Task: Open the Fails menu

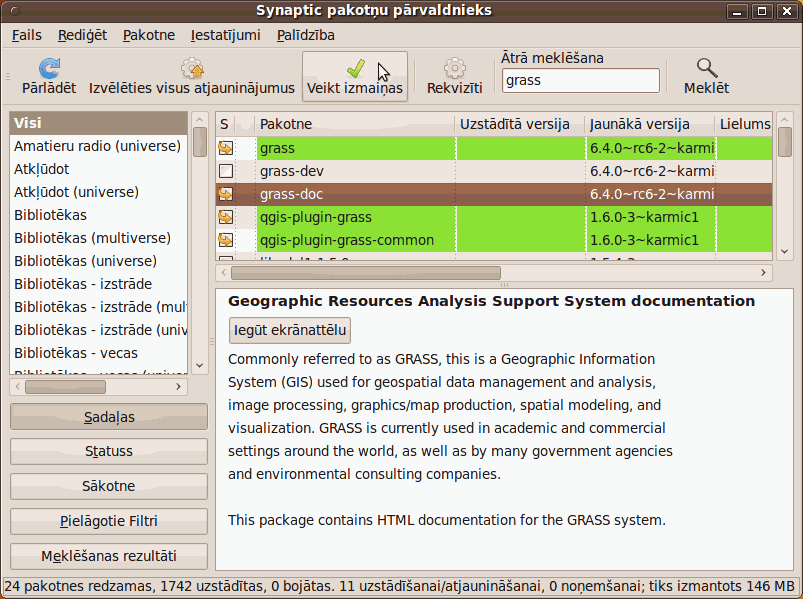Action: click(x=27, y=35)
